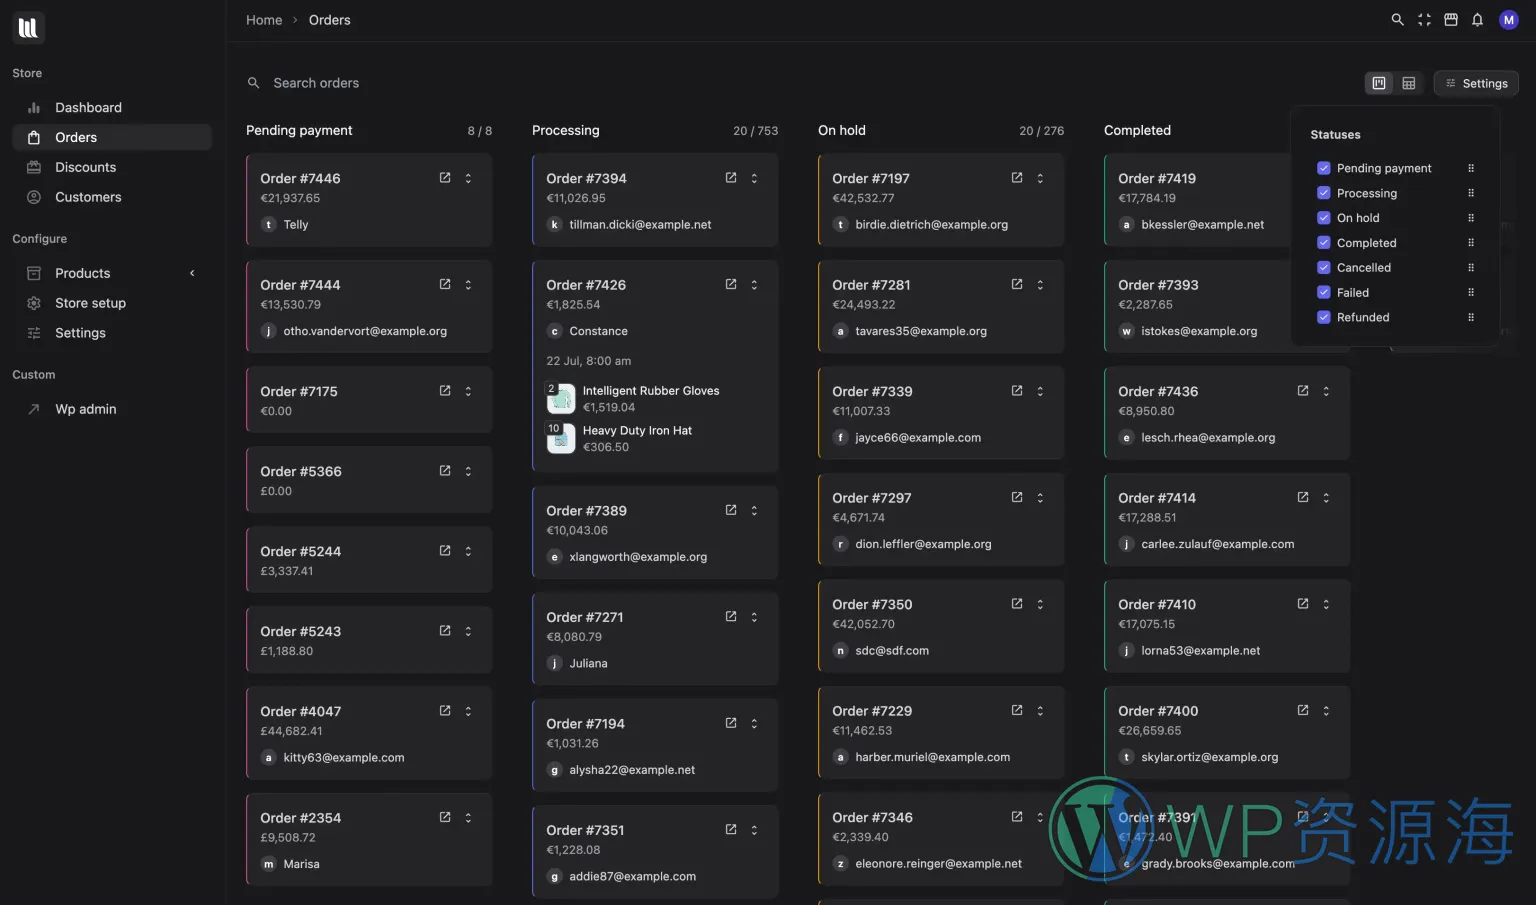
Task: Open Order #4047 external link icon
Action: coord(445,711)
